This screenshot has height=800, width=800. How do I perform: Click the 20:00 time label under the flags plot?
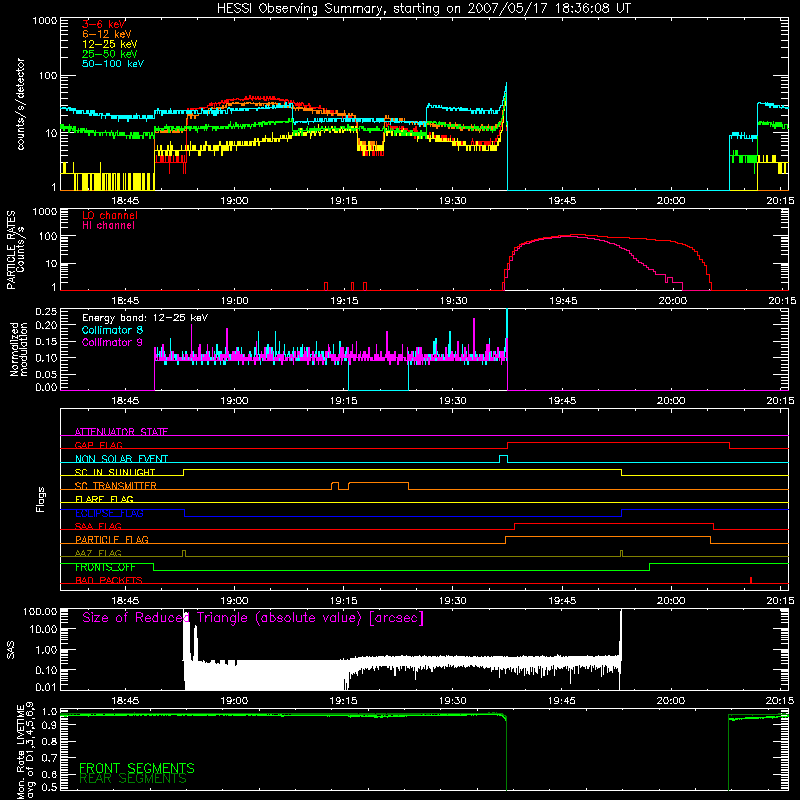[671, 601]
